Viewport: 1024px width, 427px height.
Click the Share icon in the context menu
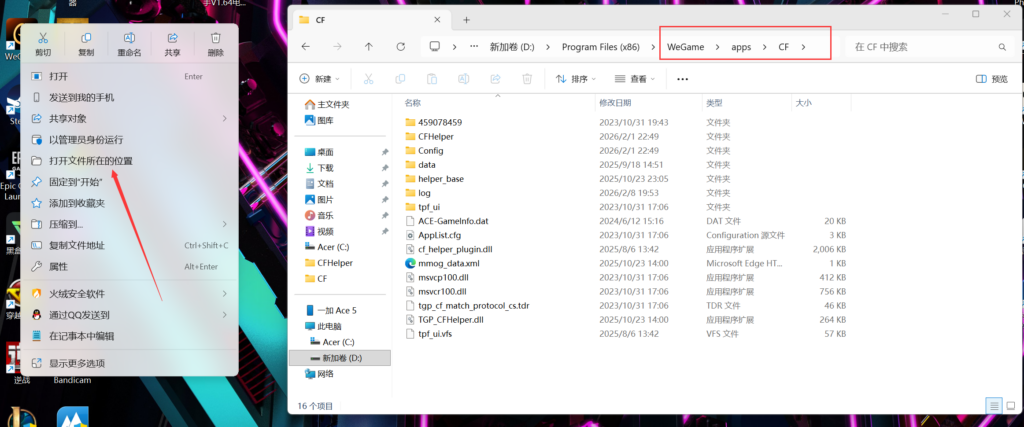pos(172,39)
